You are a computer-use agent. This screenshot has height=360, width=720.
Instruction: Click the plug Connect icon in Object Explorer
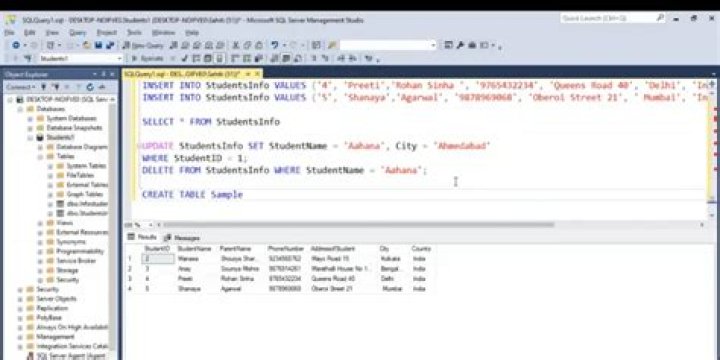pos(44,87)
